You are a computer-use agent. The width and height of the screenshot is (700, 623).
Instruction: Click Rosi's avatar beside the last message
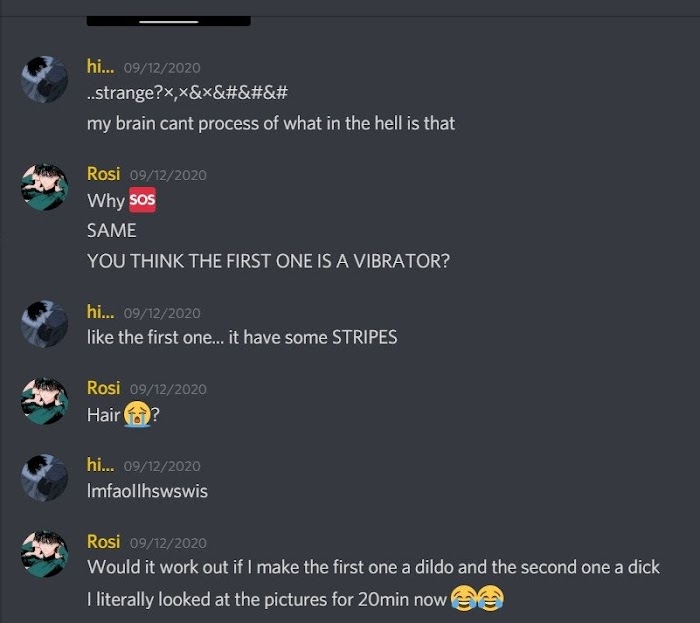[x=45, y=555]
